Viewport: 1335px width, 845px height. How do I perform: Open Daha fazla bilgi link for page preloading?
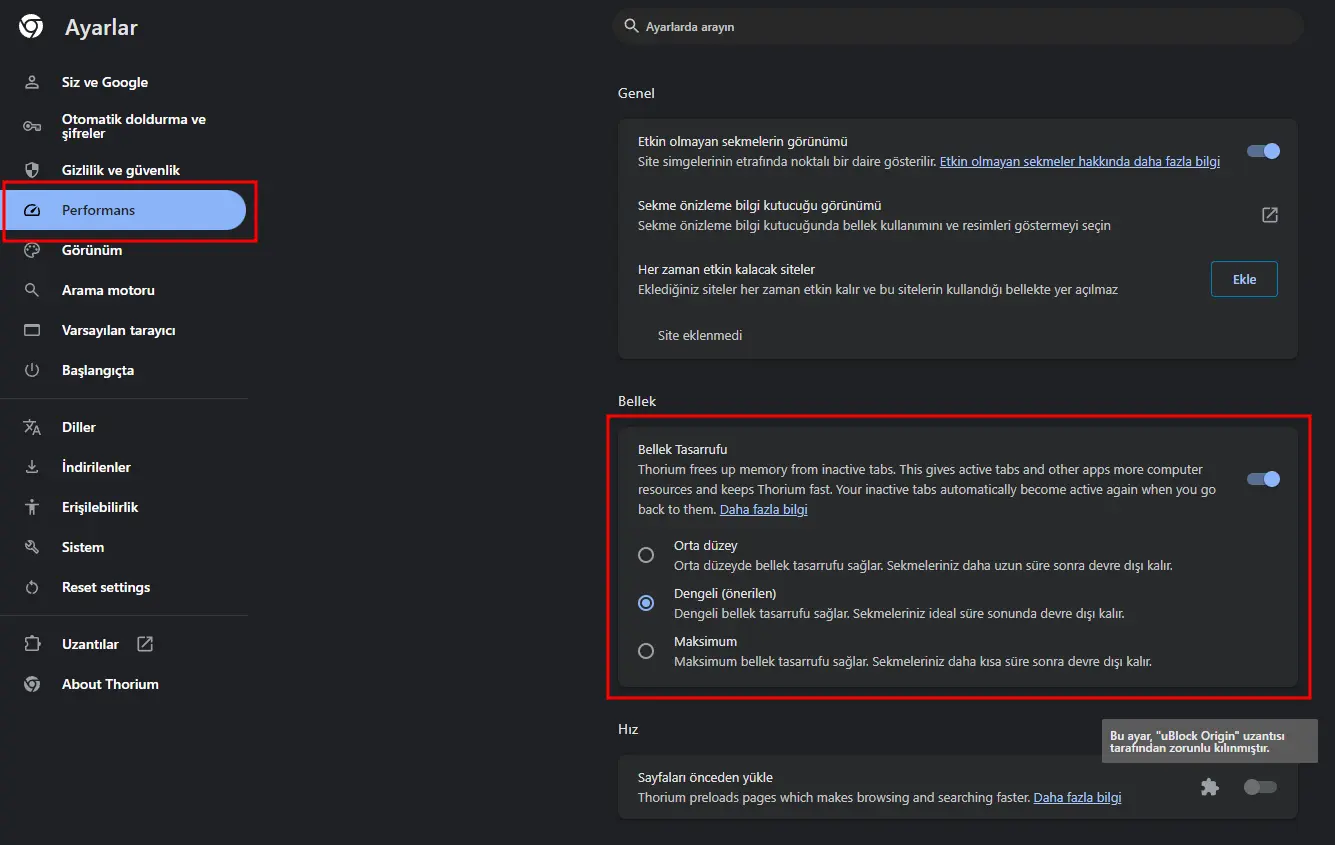1077,797
